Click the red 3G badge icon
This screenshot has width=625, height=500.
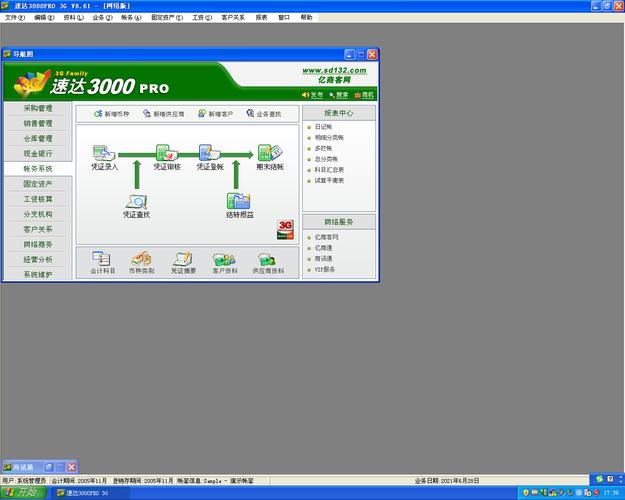pos(285,229)
